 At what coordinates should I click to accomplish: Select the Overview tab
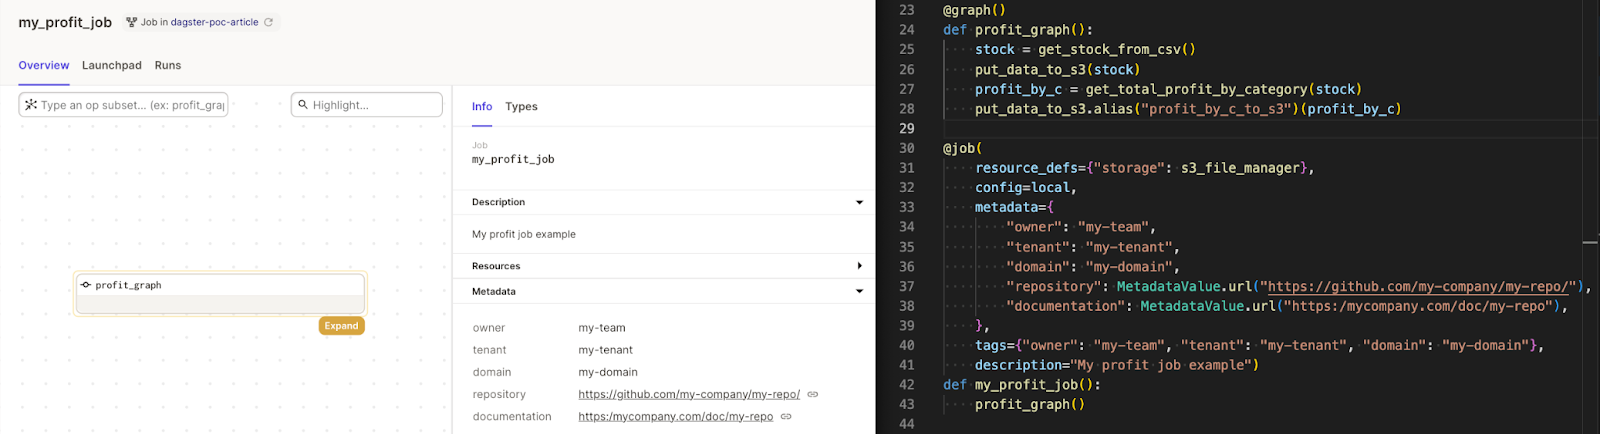44,65
